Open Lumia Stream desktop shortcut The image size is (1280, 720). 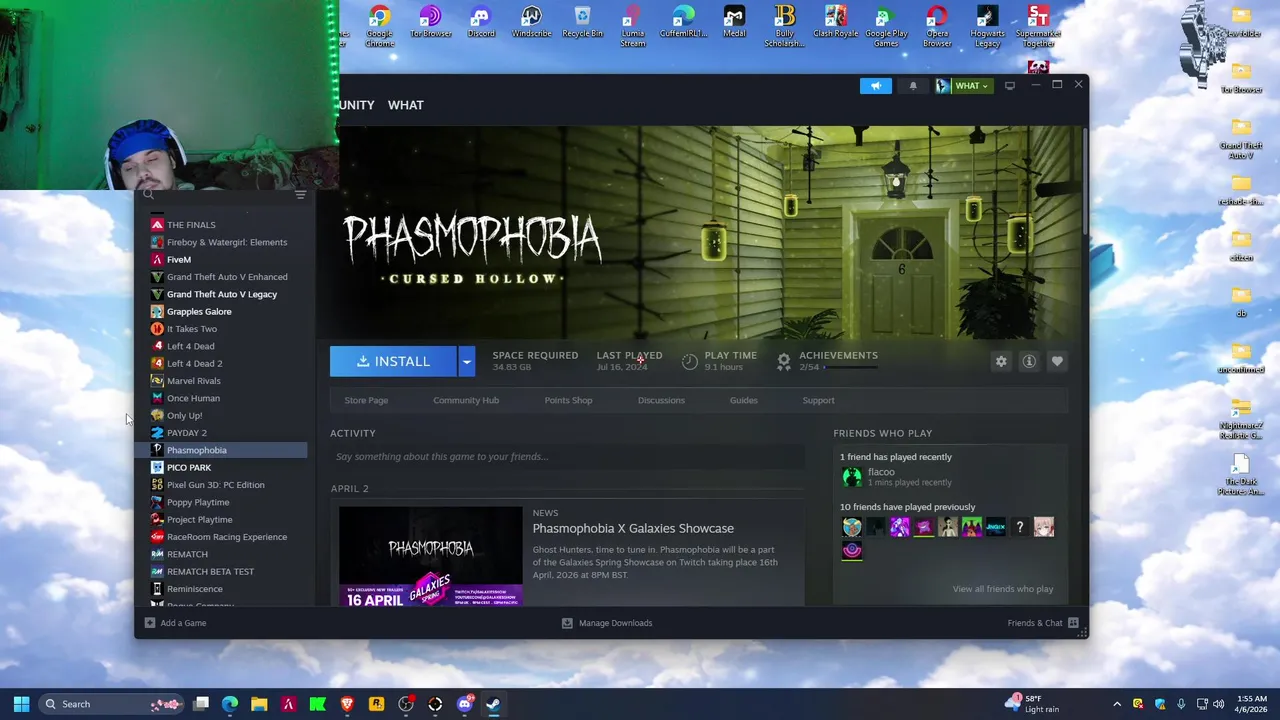633,26
